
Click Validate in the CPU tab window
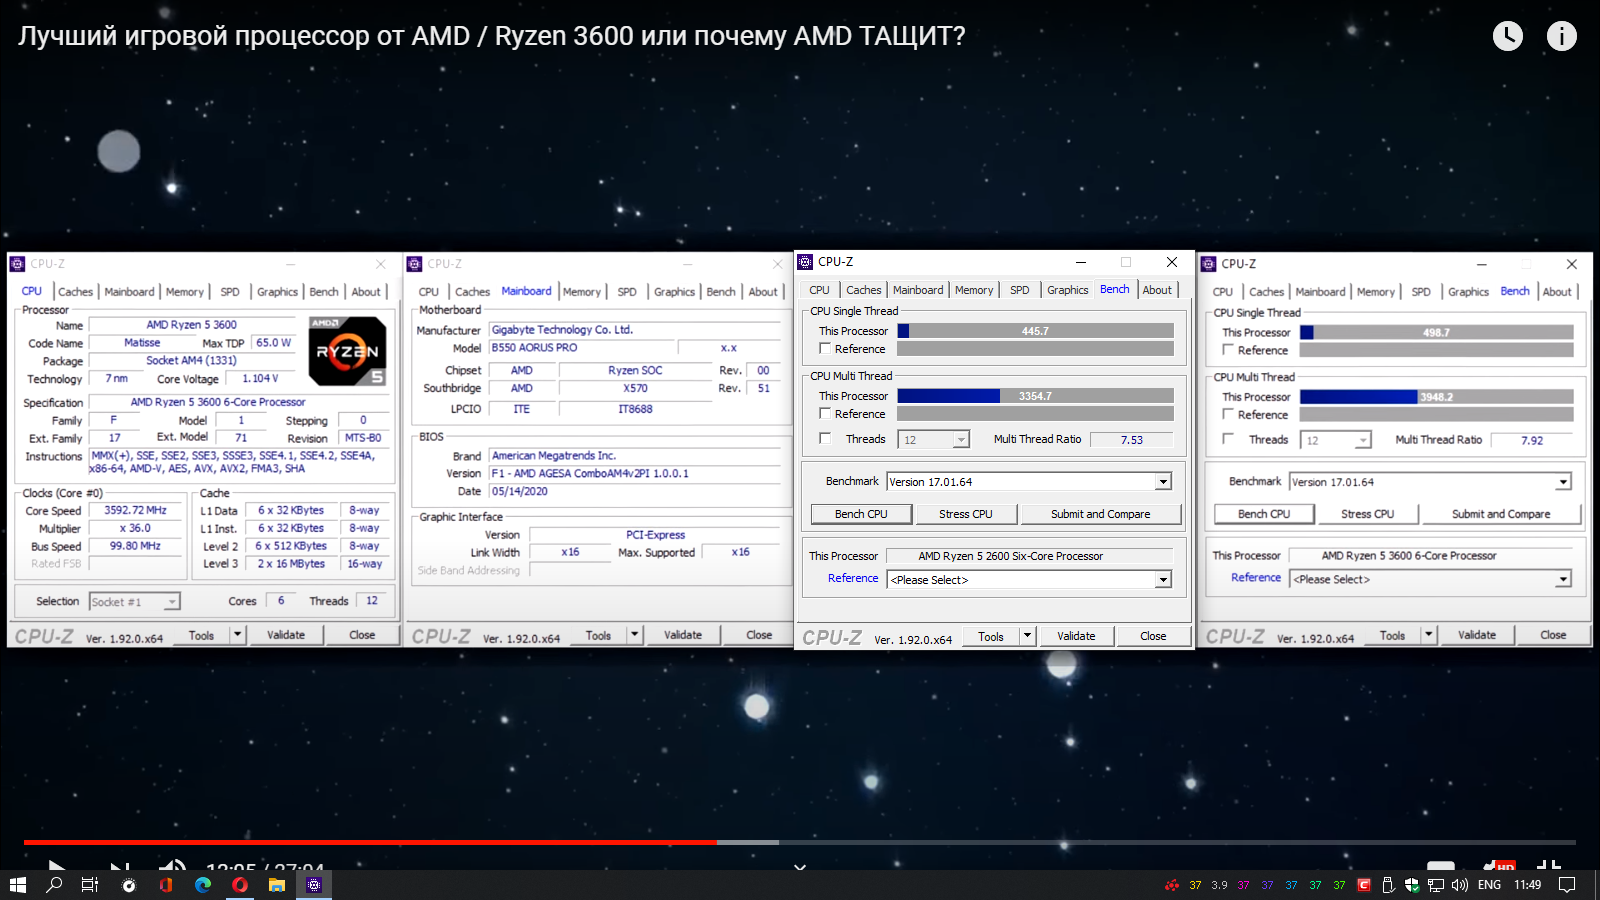click(286, 635)
